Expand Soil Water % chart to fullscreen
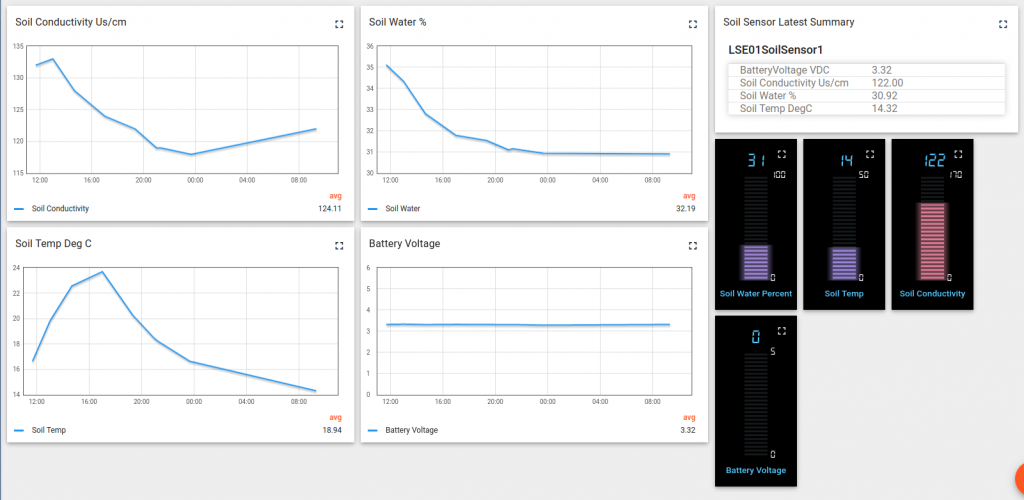Viewport: 1024px width, 500px height. [x=693, y=24]
